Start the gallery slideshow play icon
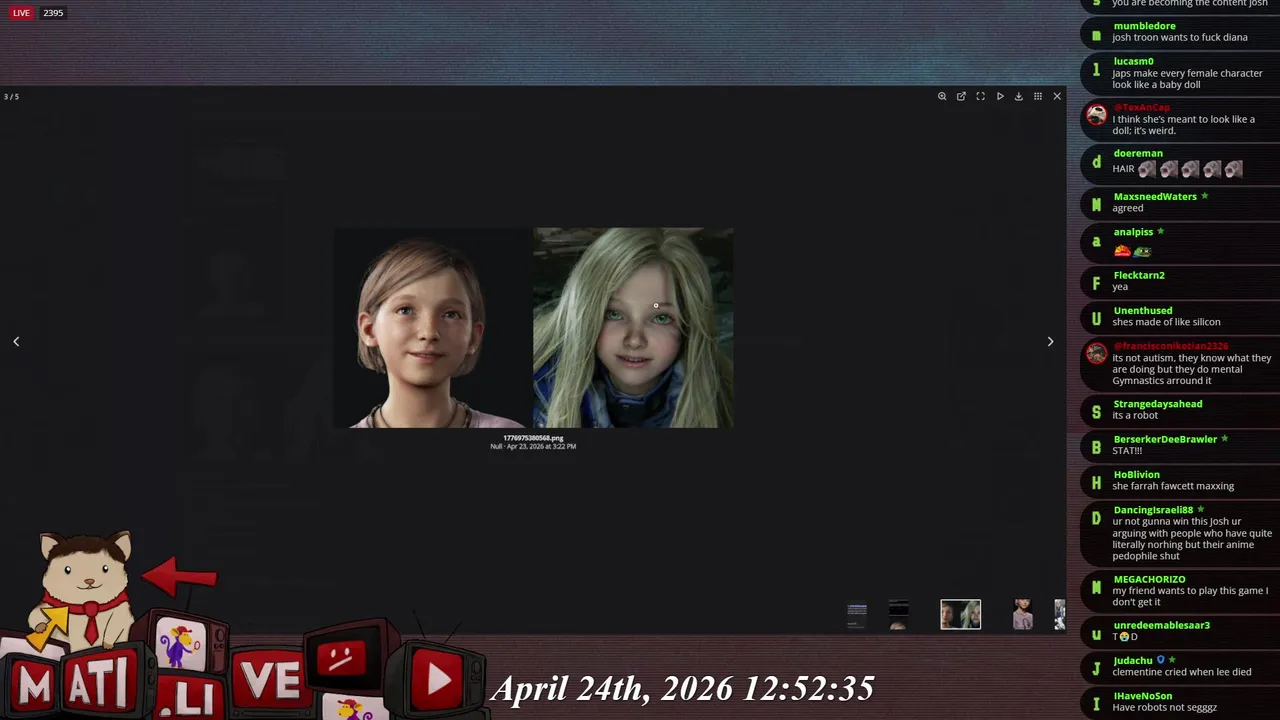 pyautogui.click(x=1000, y=96)
